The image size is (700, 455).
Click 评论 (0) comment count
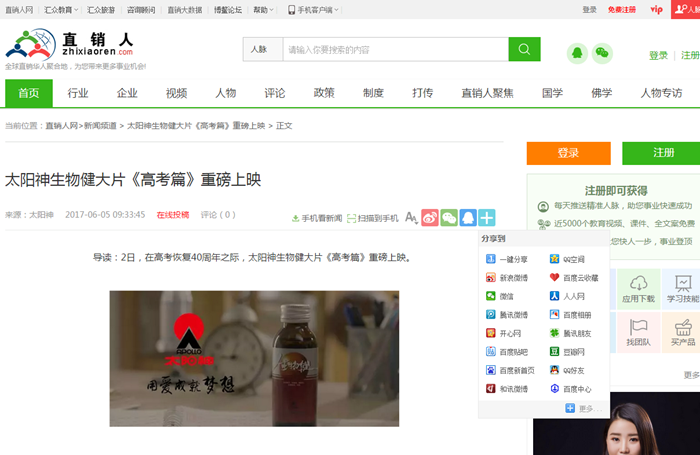[218, 215]
